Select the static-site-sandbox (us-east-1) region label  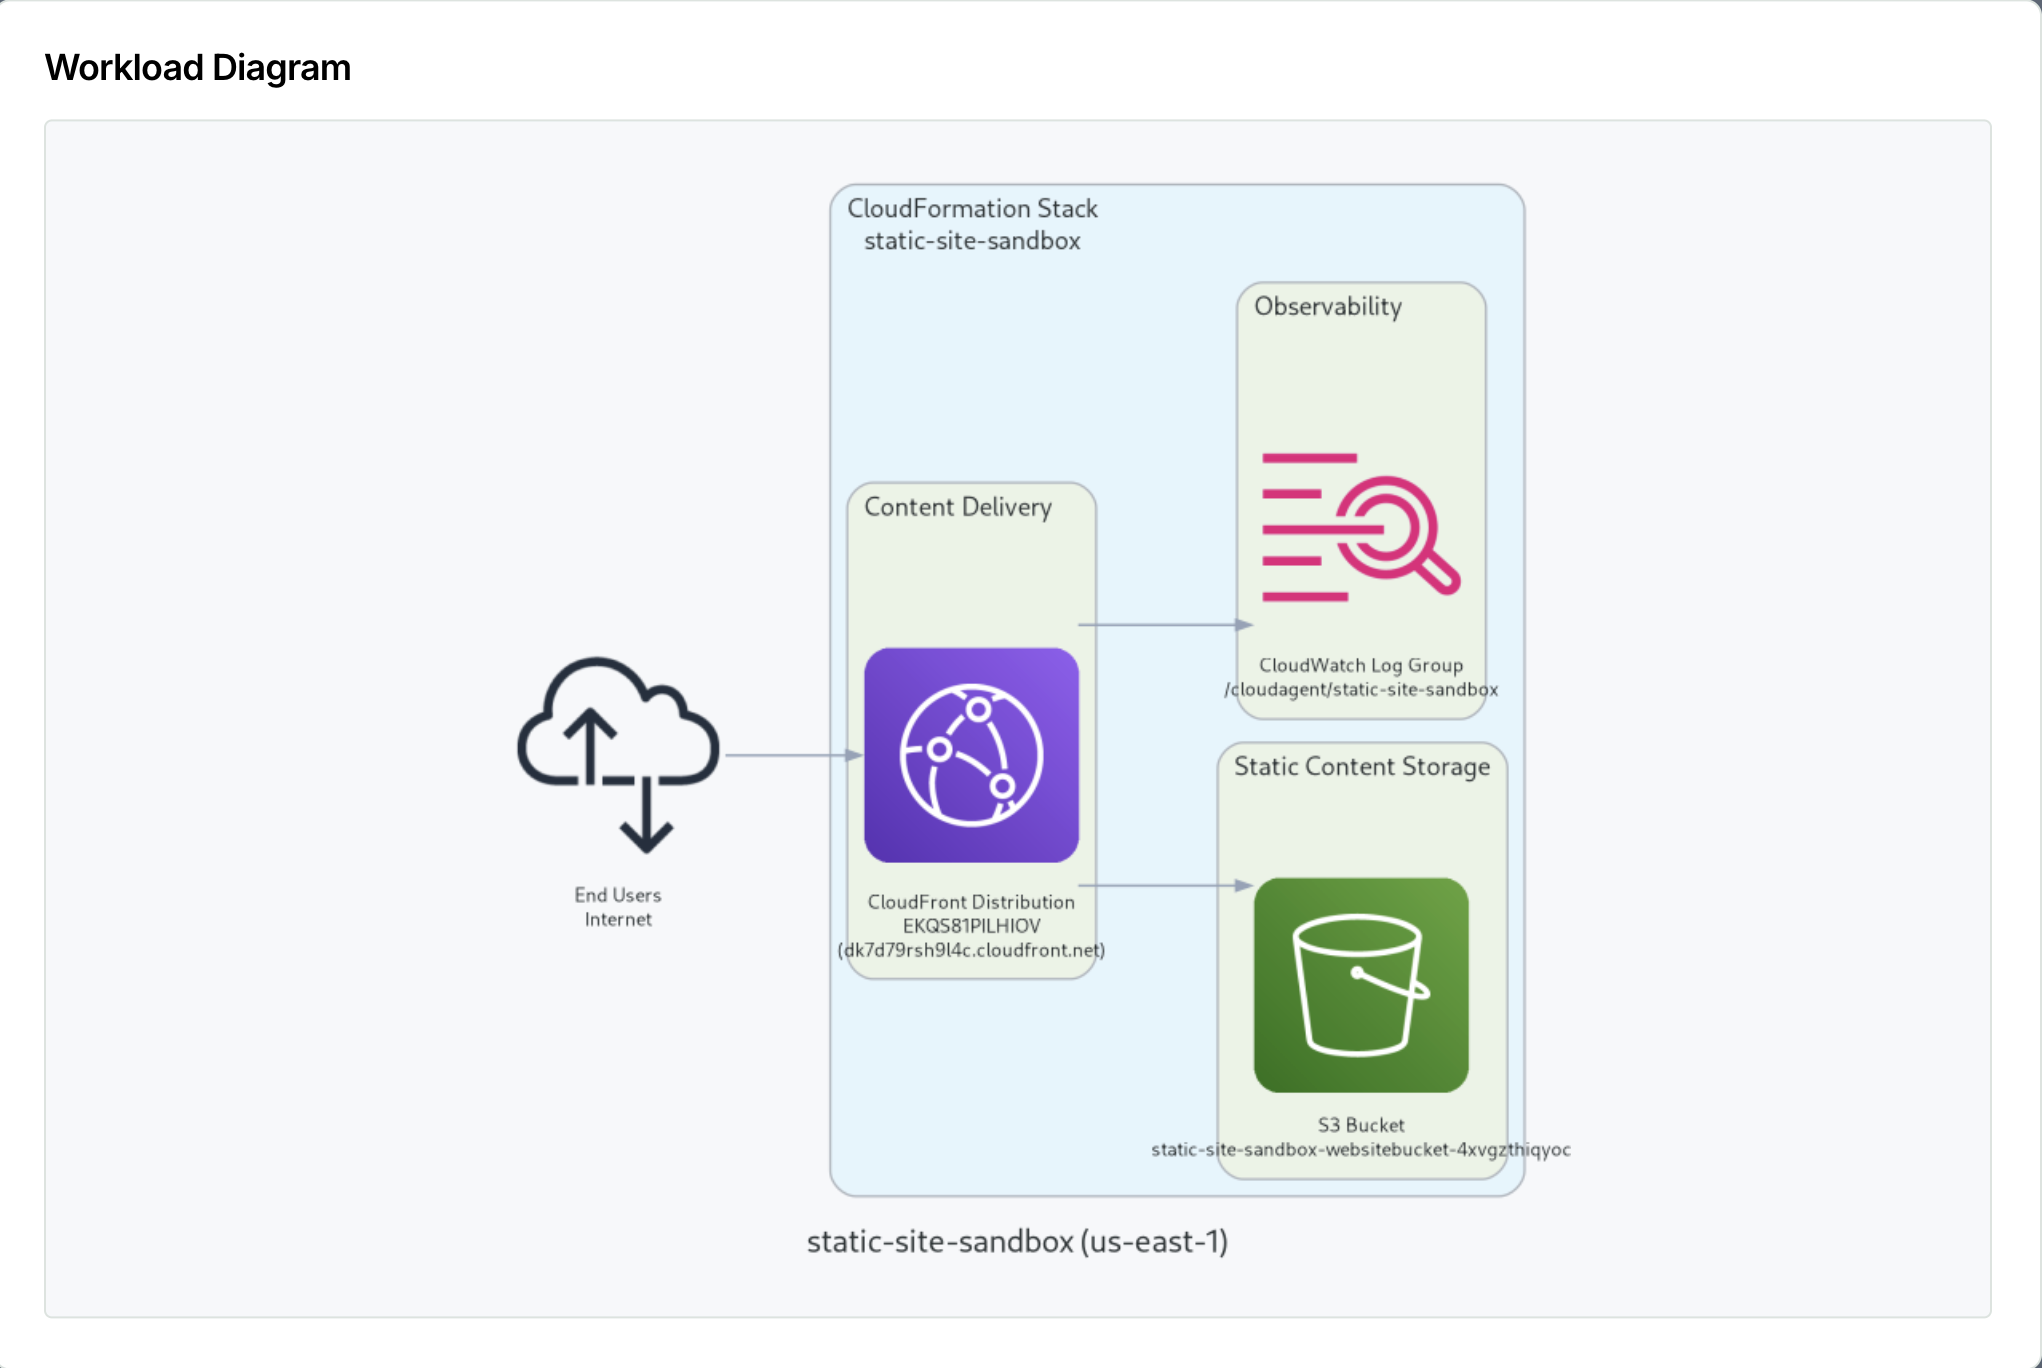point(1018,1243)
